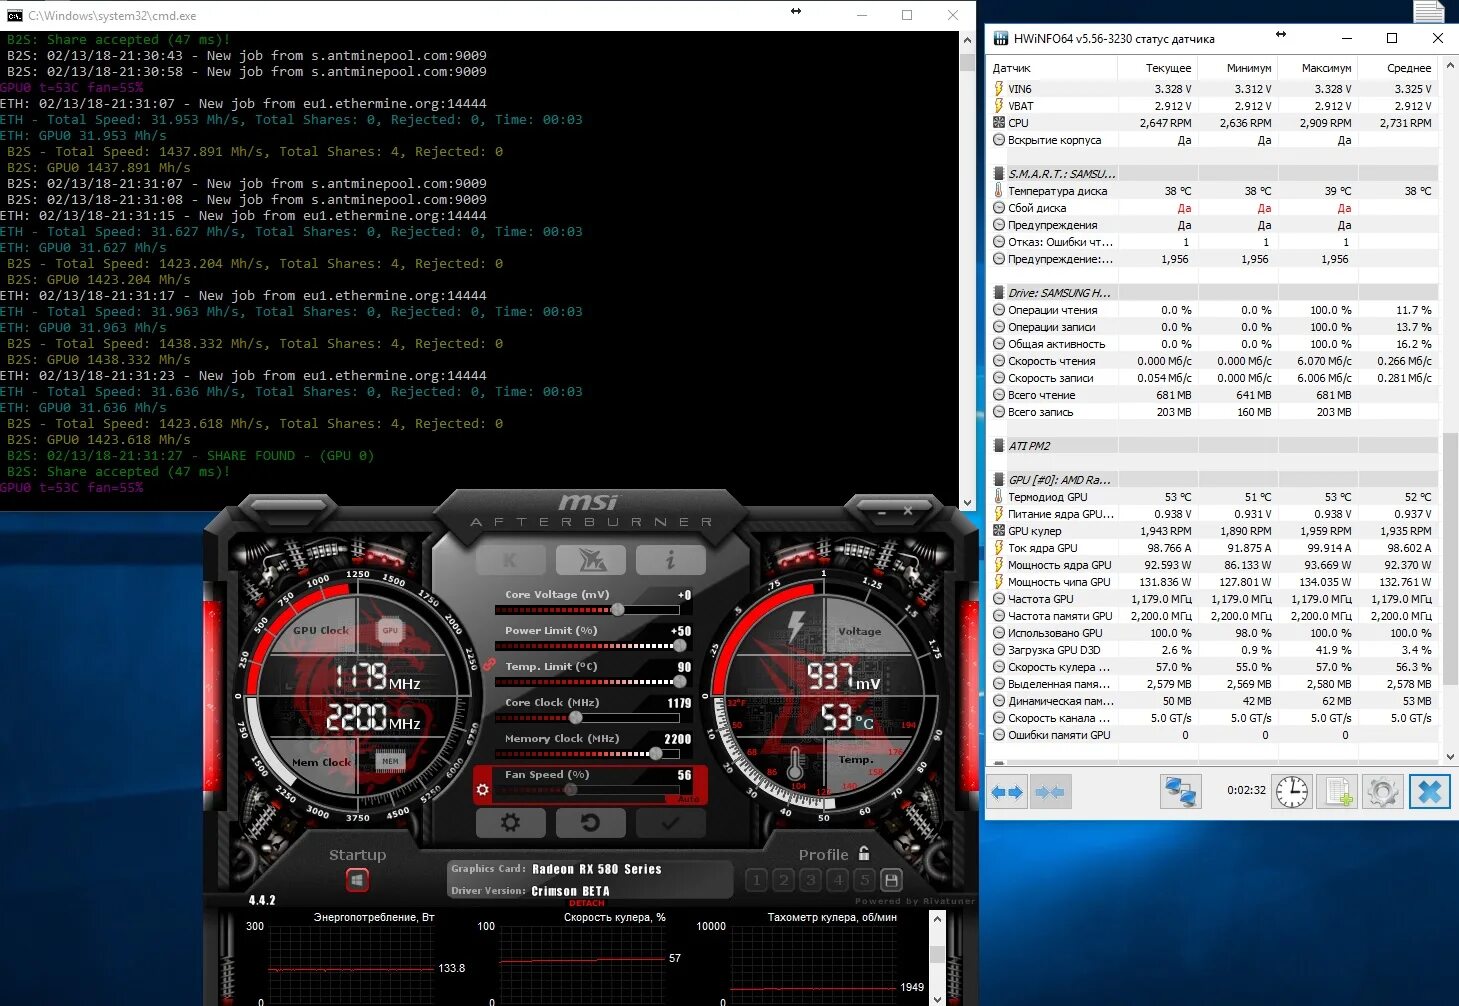Click the Текущее column header
1459x1006 pixels.
[1157, 68]
